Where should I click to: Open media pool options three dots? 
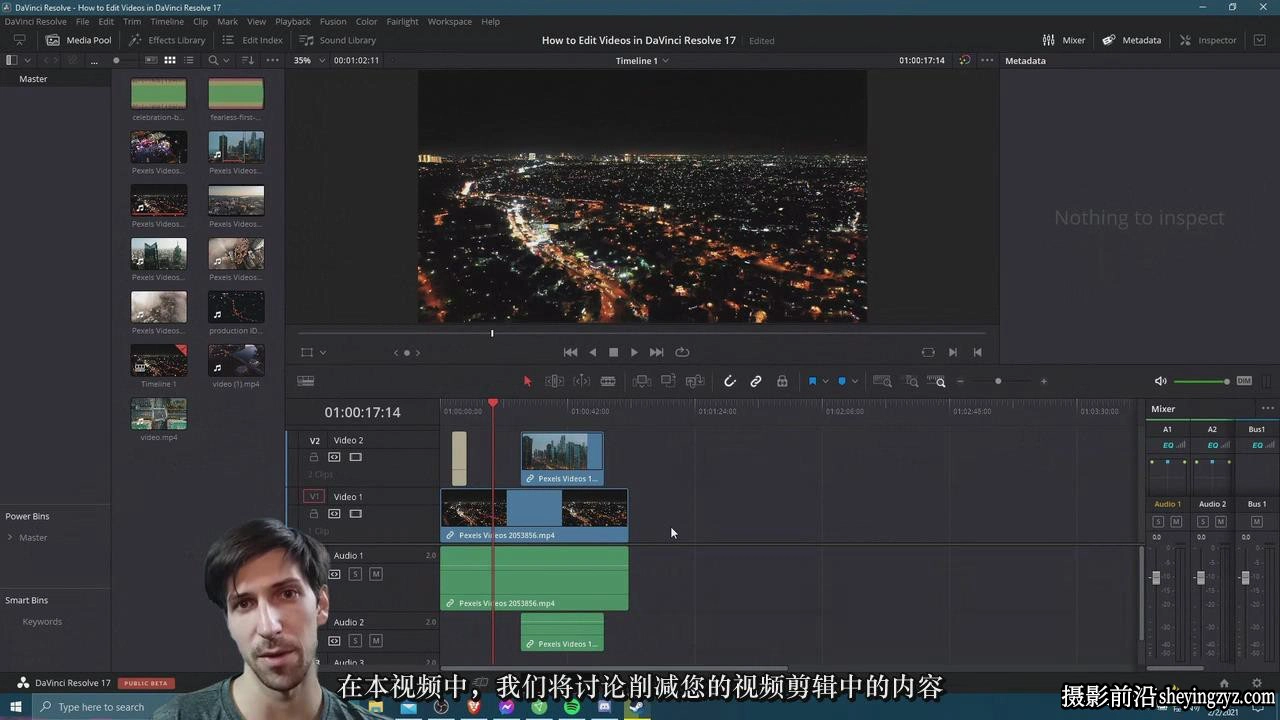click(272, 60)
